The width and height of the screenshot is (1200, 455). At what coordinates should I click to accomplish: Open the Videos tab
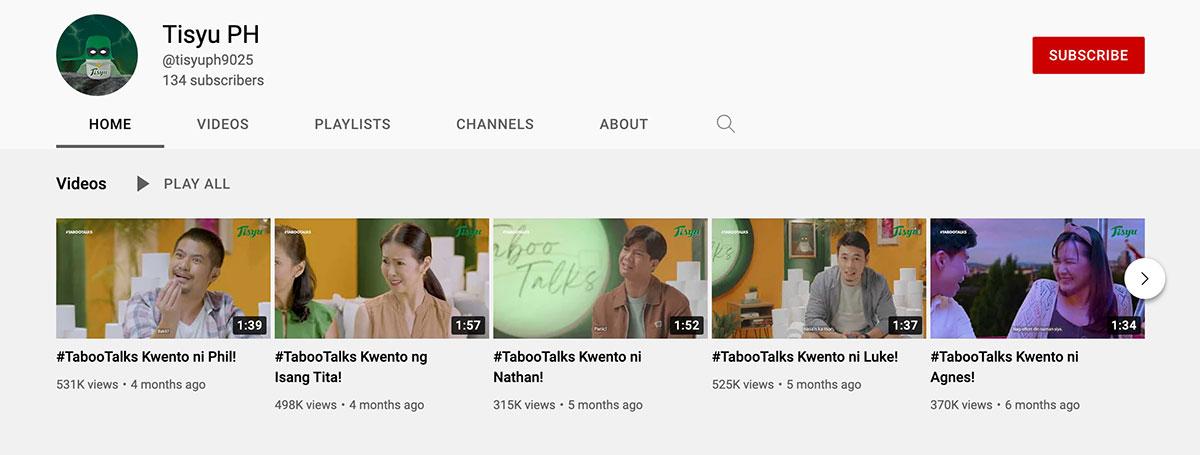coord(223,124)
